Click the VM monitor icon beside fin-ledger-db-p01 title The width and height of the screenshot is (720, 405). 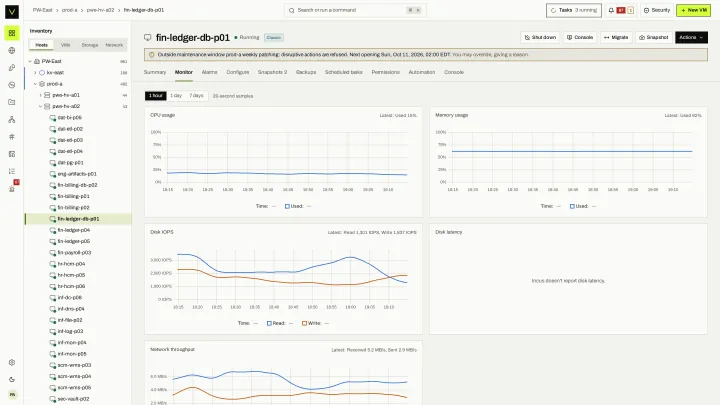pos(147,38)
